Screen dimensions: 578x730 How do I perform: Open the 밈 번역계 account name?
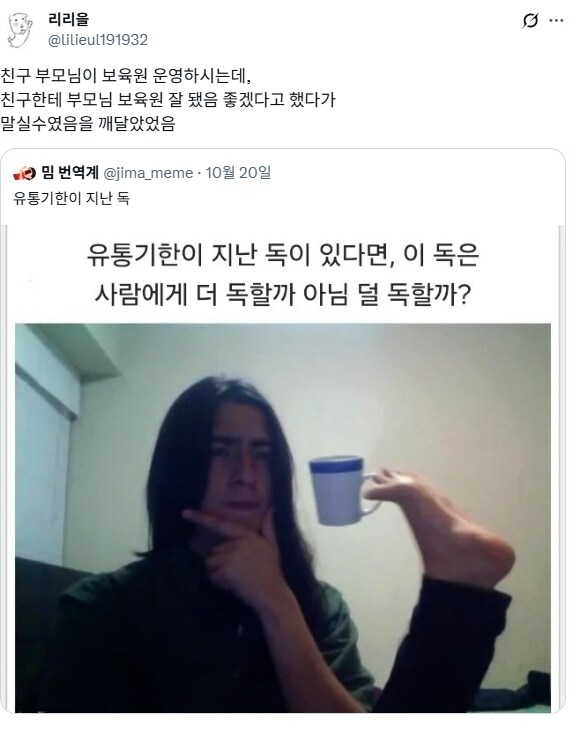pyautogui.click(x=70, y=173)
